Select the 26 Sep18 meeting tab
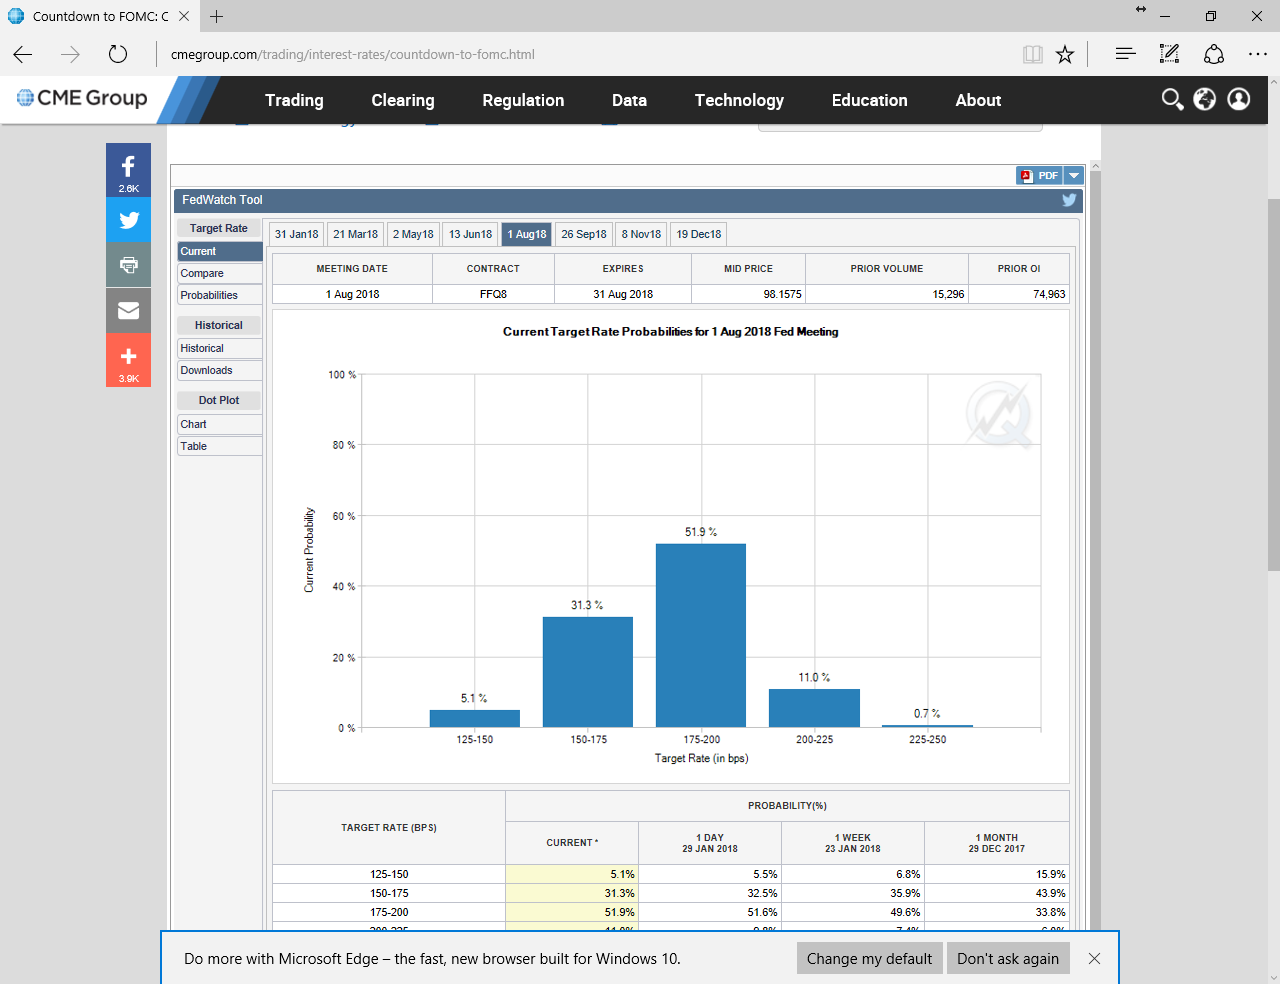This screenshot has width=1280, height=984. [584, 234]
